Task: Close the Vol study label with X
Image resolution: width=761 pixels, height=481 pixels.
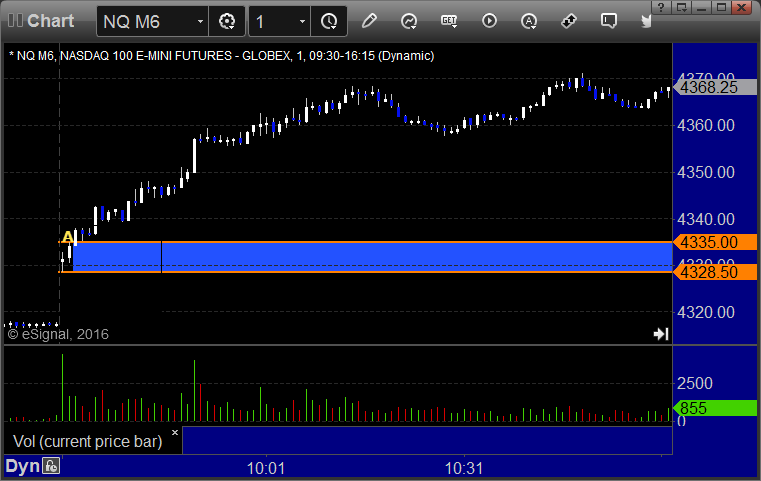Action: [175, 432]
